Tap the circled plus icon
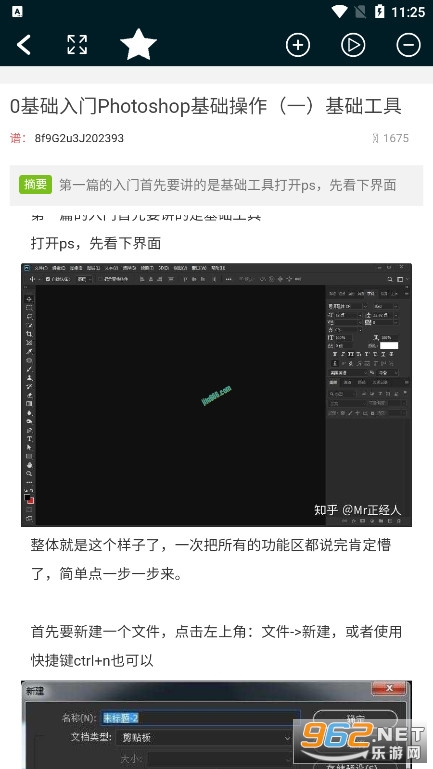Viewport: 433px width, 769px height. click(x=298, y=45)
